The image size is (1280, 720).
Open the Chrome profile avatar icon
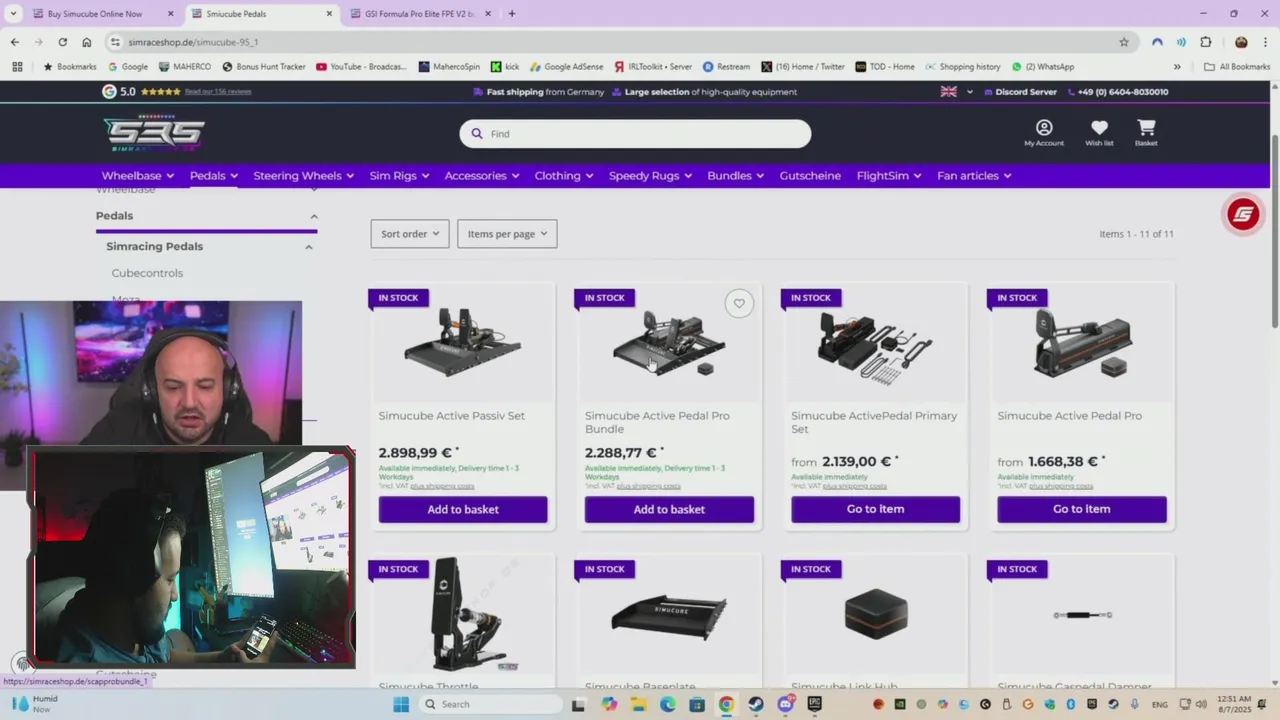[x=1241, y=42]
